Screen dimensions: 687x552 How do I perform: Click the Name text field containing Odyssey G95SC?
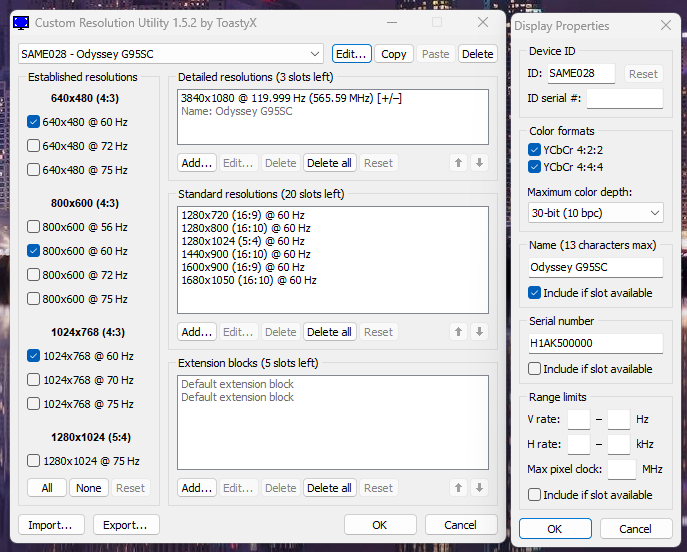595,268
